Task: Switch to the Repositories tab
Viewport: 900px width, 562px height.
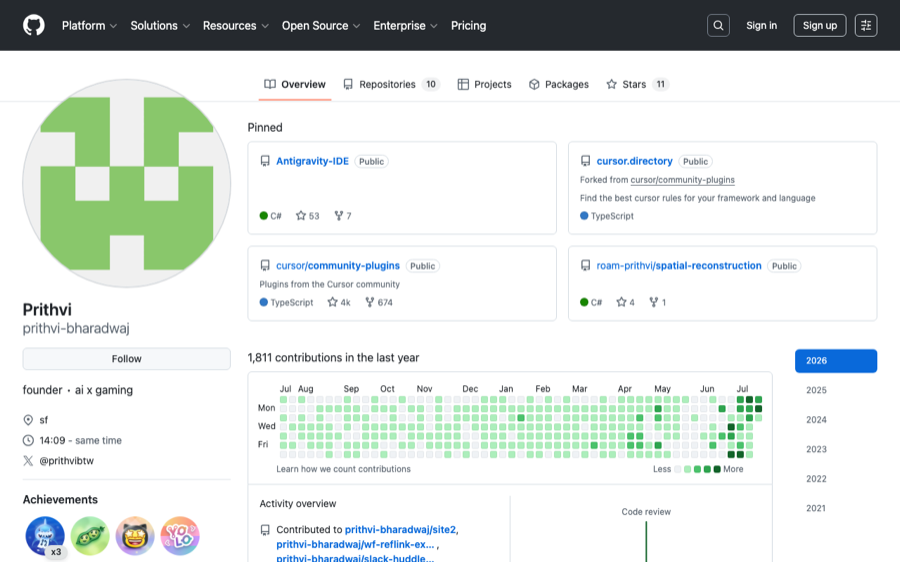Action: [x=391, y=84]
